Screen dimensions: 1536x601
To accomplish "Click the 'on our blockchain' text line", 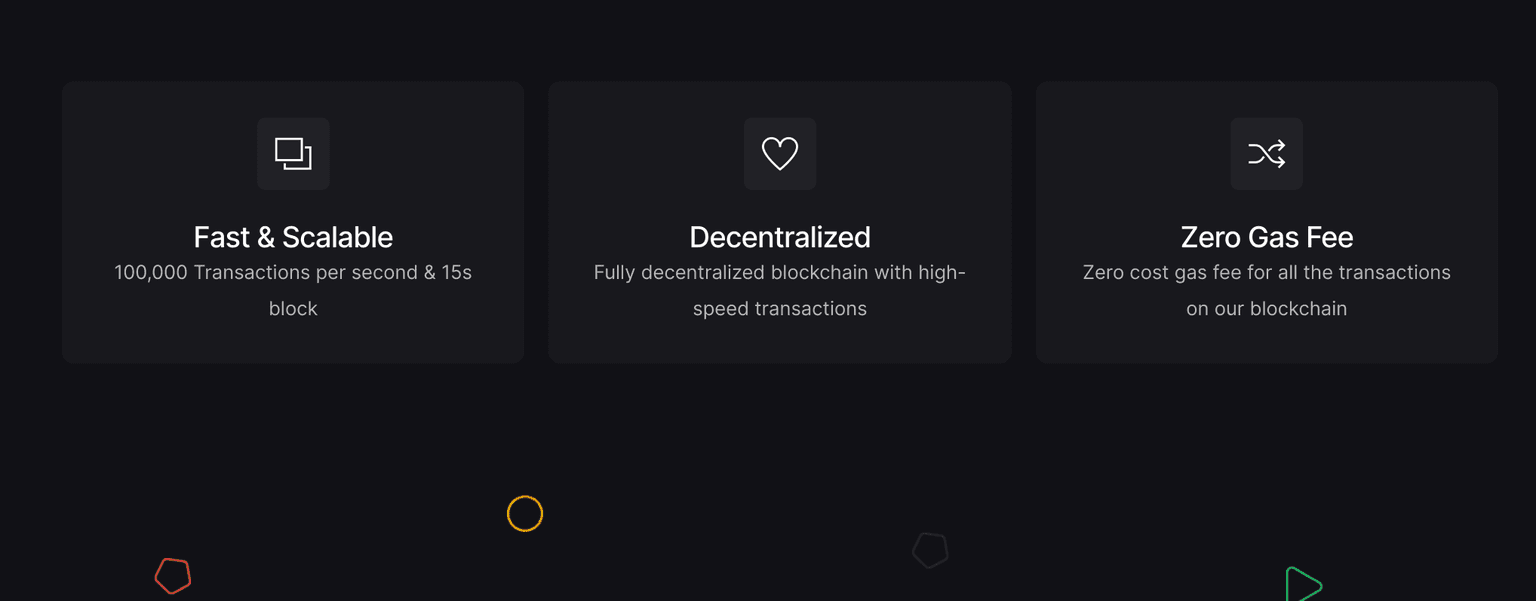I will (1266, 309).
